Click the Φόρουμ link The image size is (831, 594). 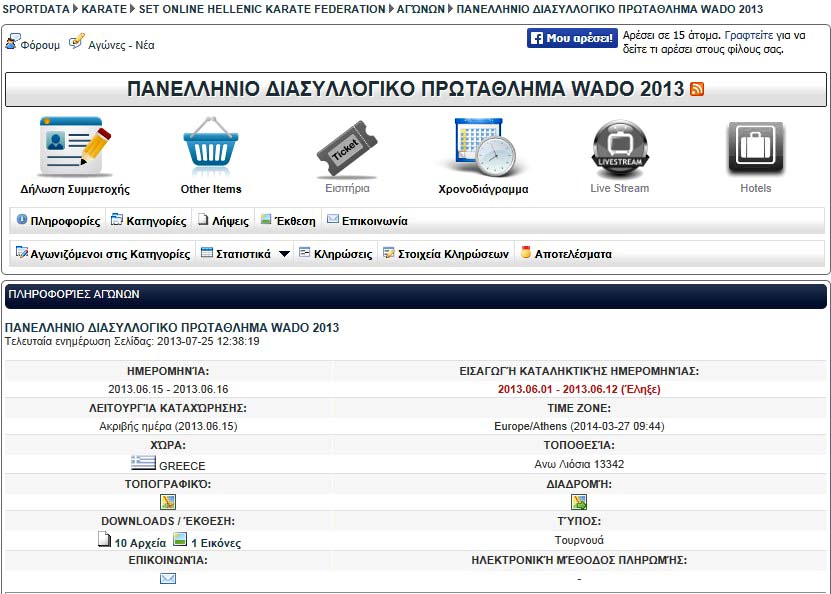(x=32, y=44)
